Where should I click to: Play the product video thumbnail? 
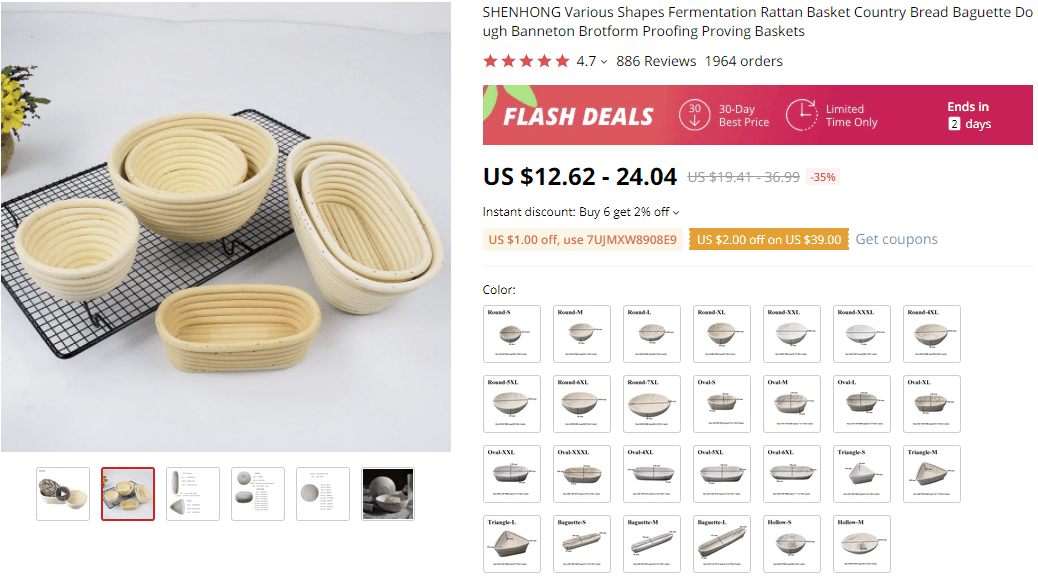(63, 493)
